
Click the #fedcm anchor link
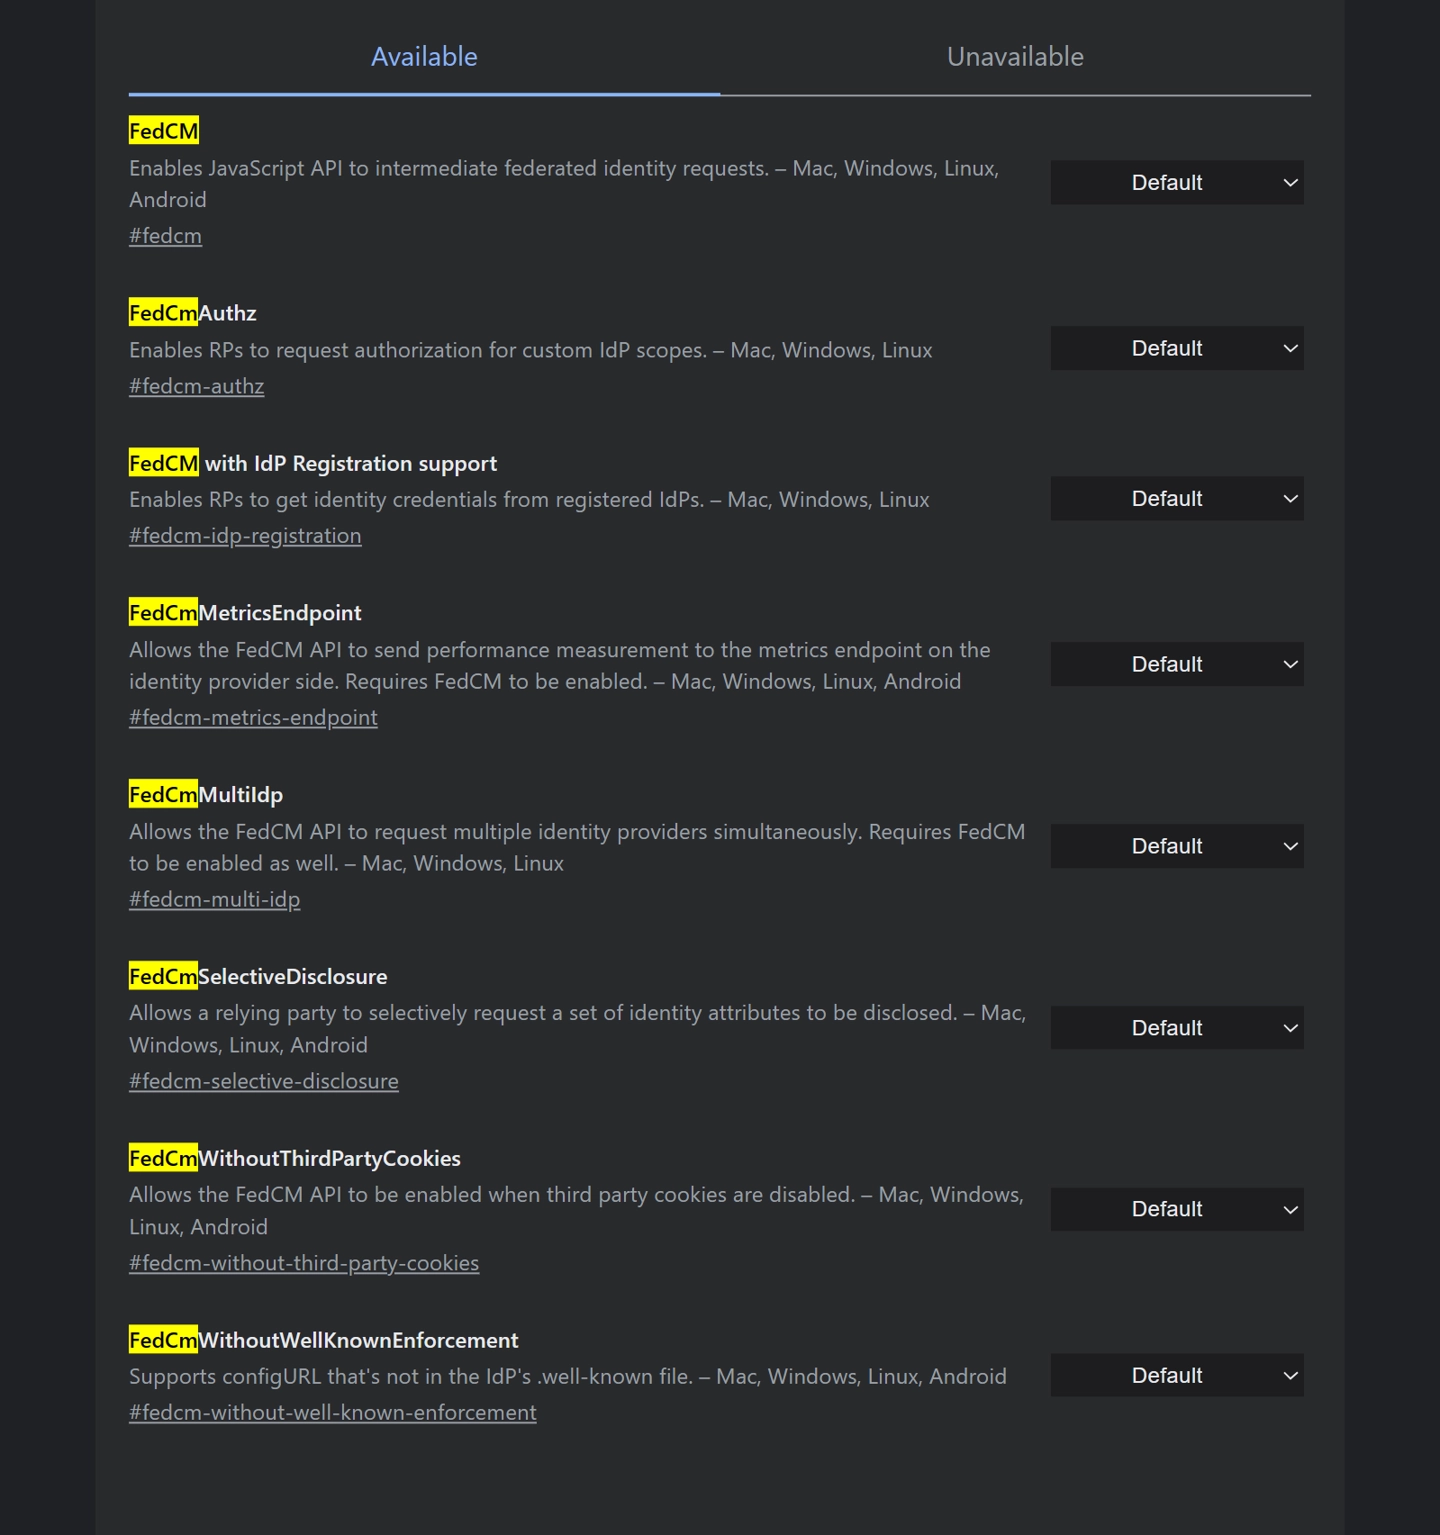pos(165,236)
